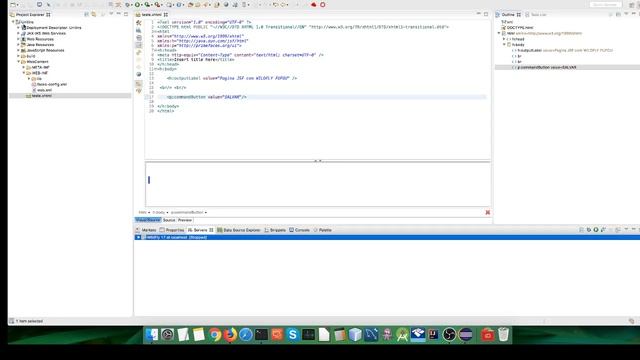Expand the Java Resources node
640x360 pixels.
click(x=18, y=45)
